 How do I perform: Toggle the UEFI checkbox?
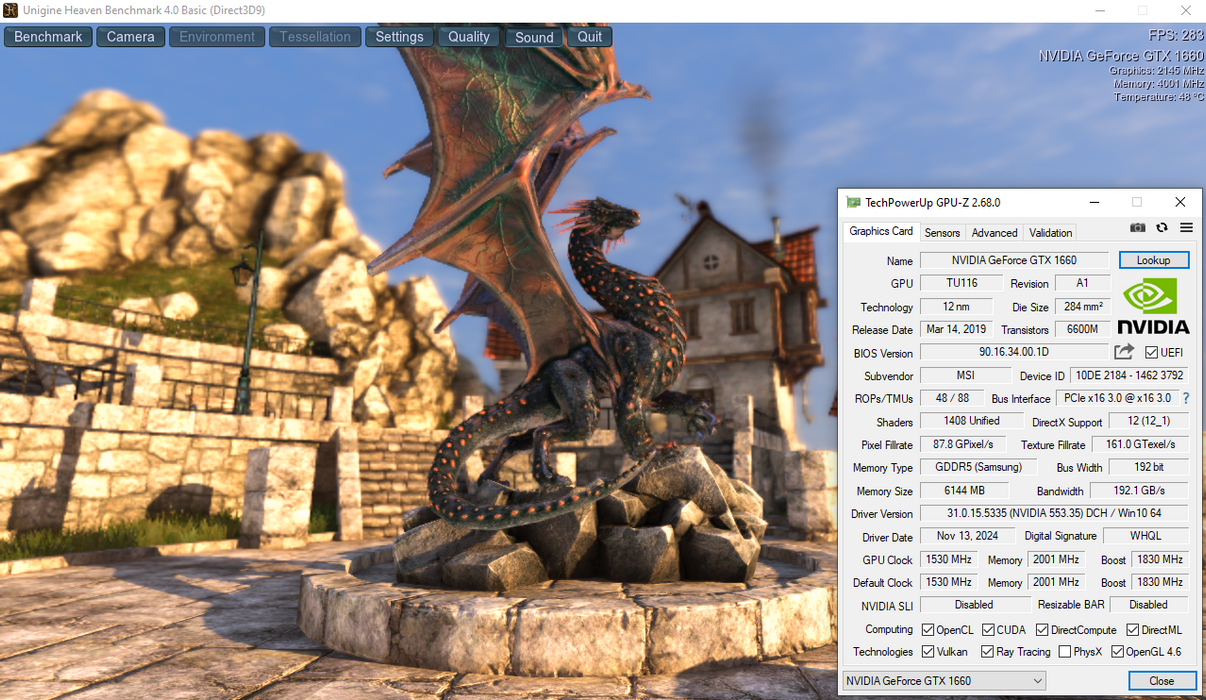(x=1151, y=353)
